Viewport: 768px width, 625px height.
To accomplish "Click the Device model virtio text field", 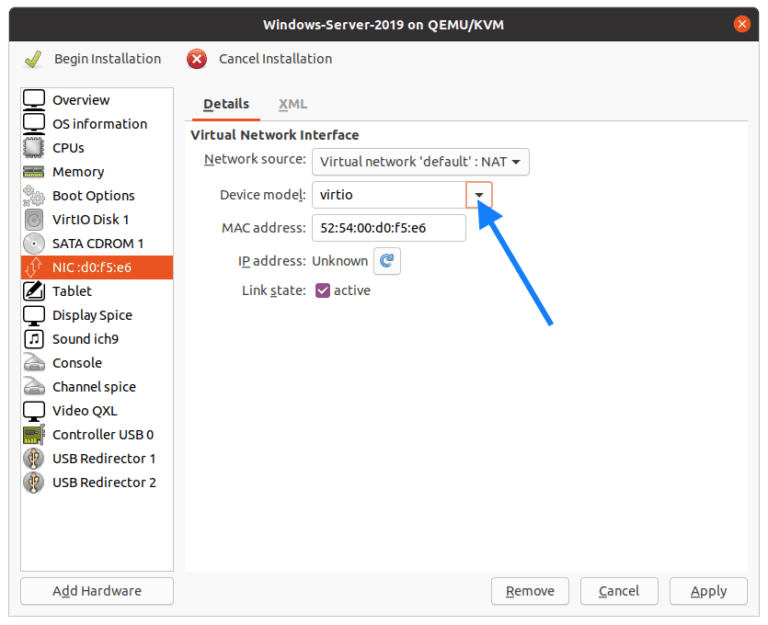I will (389, 195).
